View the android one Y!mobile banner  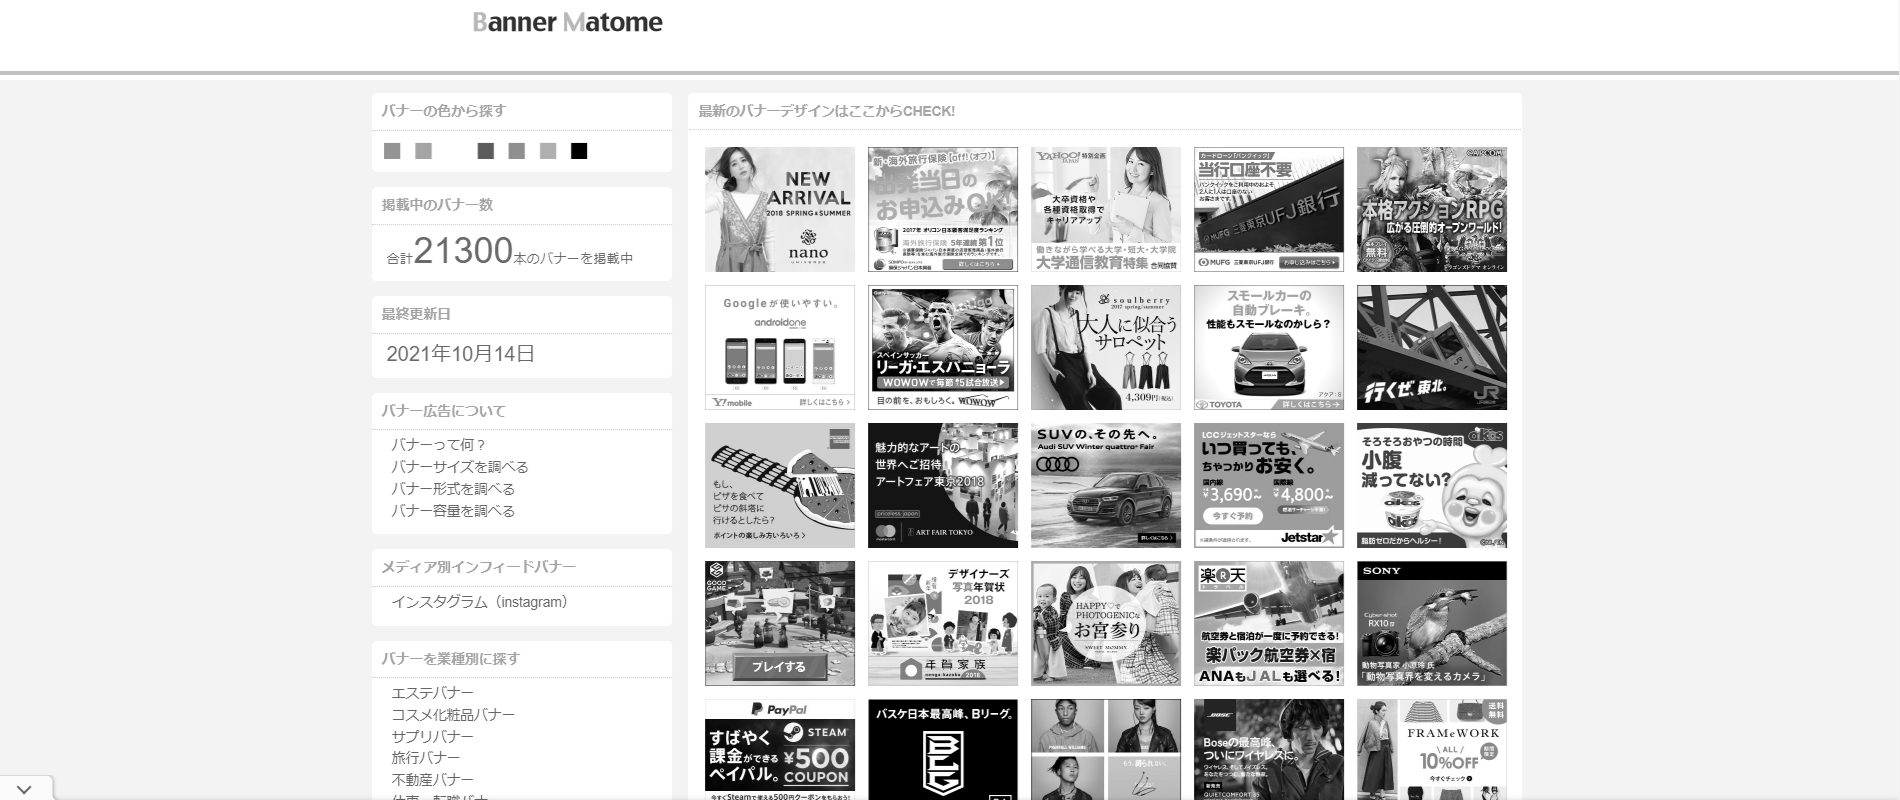[779, 347]
